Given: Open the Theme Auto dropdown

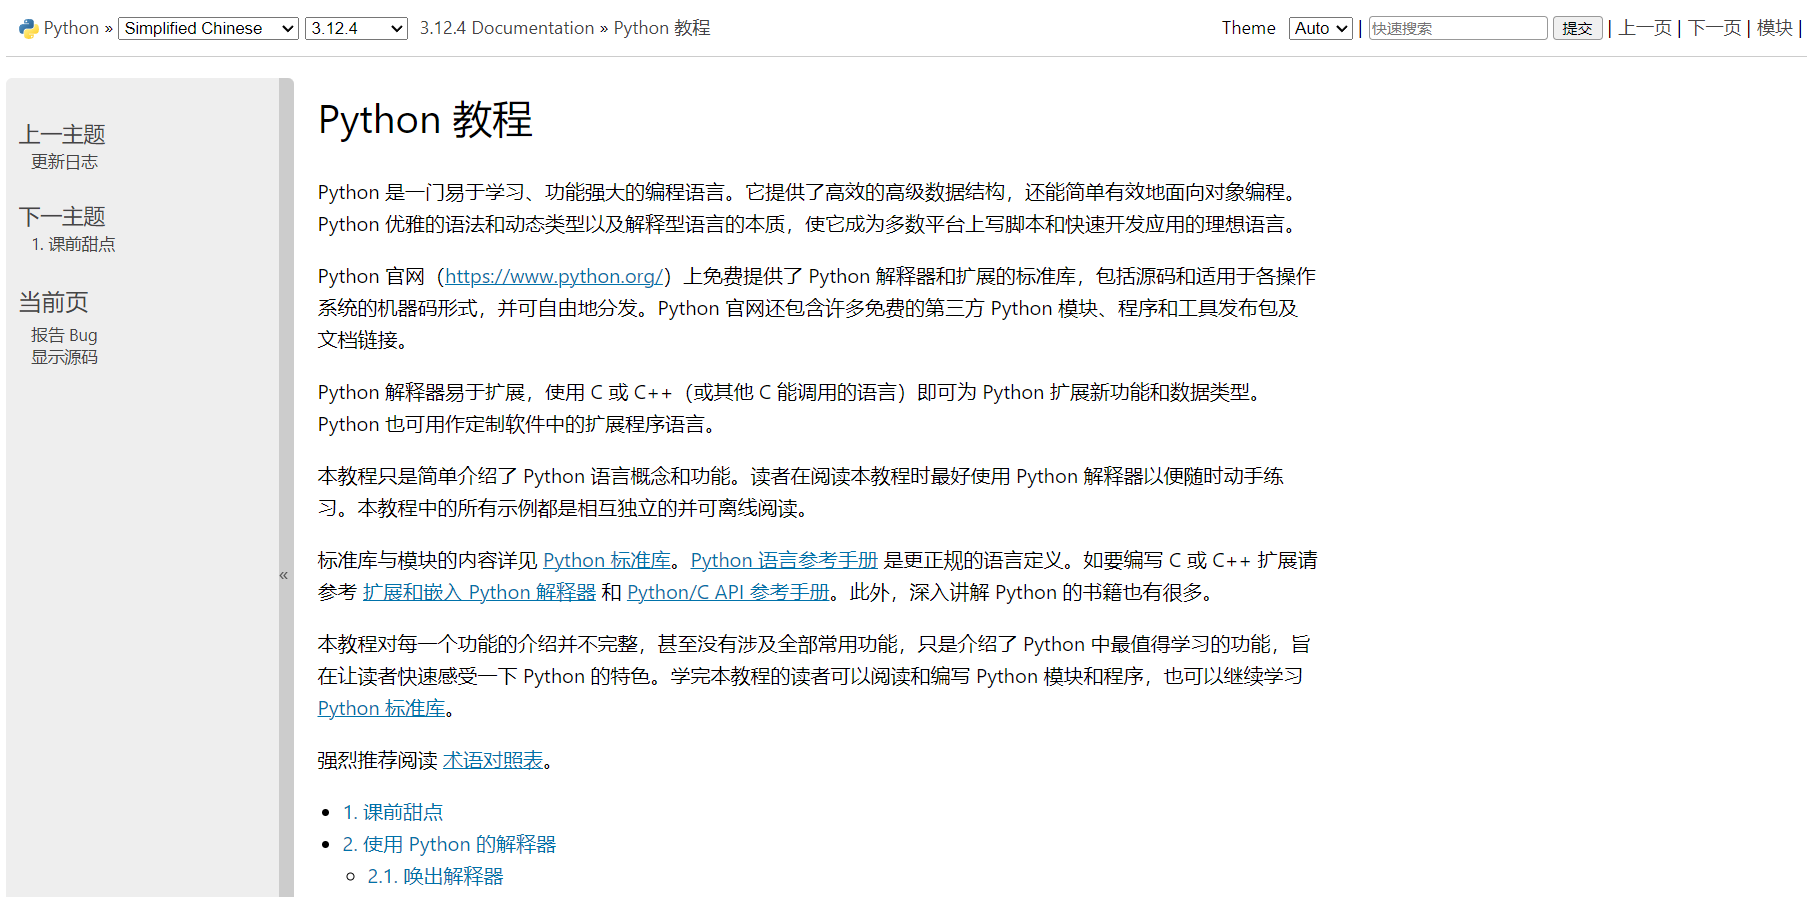Looking at the screenshot, I should pyautogui.click(x=1320, y=28).
